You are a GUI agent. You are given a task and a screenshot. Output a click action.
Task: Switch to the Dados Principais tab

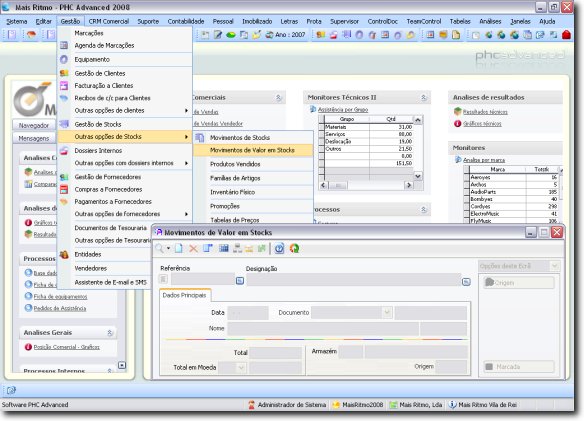(184, 295)
